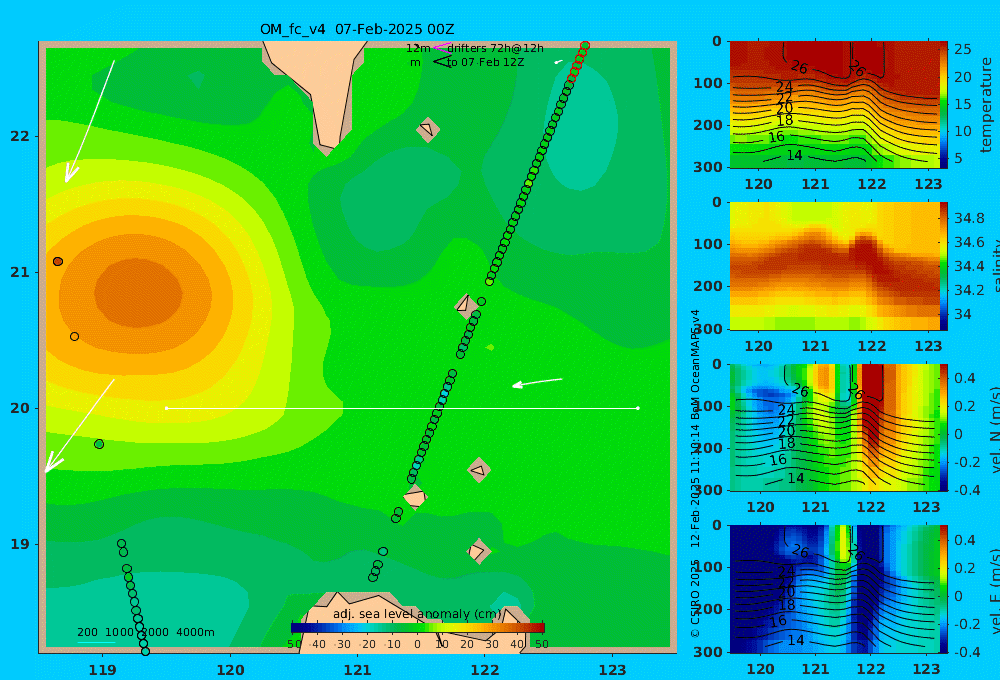The height and width of the screenshot is (680, 1000).
Task: Click longitude label 121 on main map
Action: (358, 670)
